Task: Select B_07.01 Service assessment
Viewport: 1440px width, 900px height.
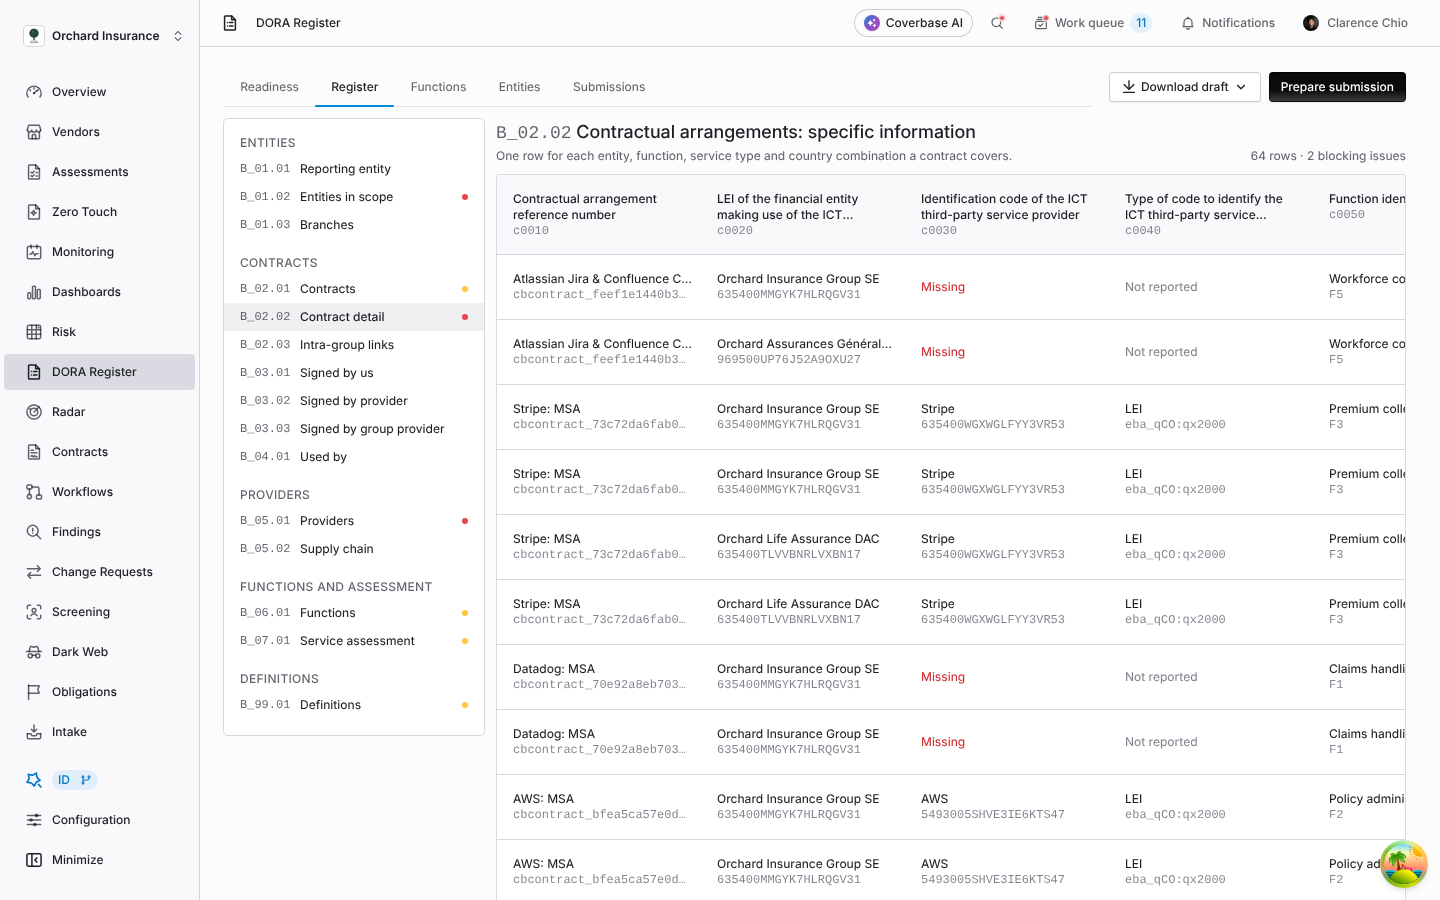Action: click(354, 641)
